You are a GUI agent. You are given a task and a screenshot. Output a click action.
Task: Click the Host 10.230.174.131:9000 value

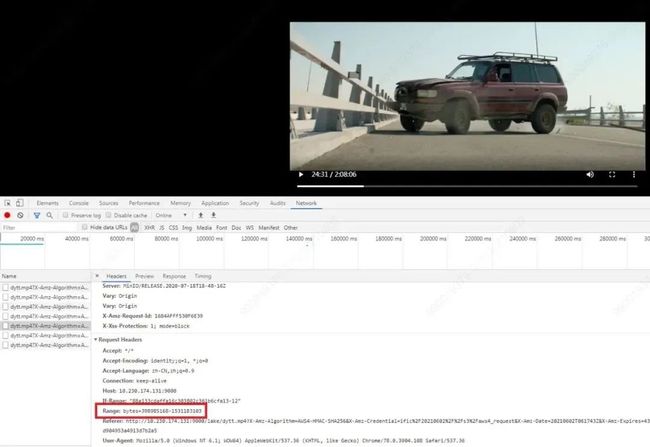147,391
